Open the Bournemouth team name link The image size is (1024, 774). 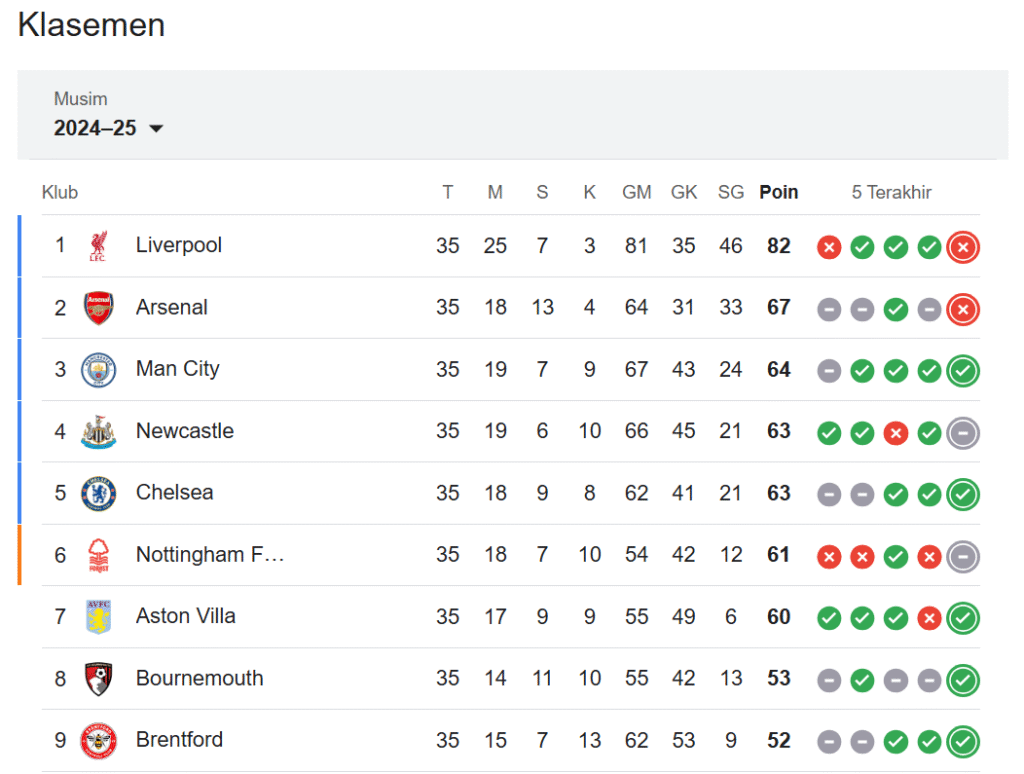click(x=199, y=678)
